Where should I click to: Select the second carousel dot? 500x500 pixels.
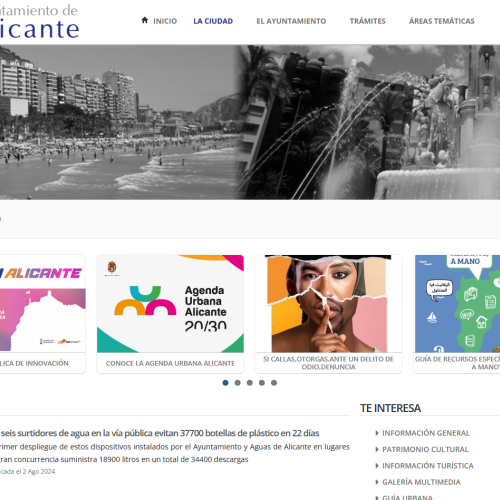coord(238,383)
